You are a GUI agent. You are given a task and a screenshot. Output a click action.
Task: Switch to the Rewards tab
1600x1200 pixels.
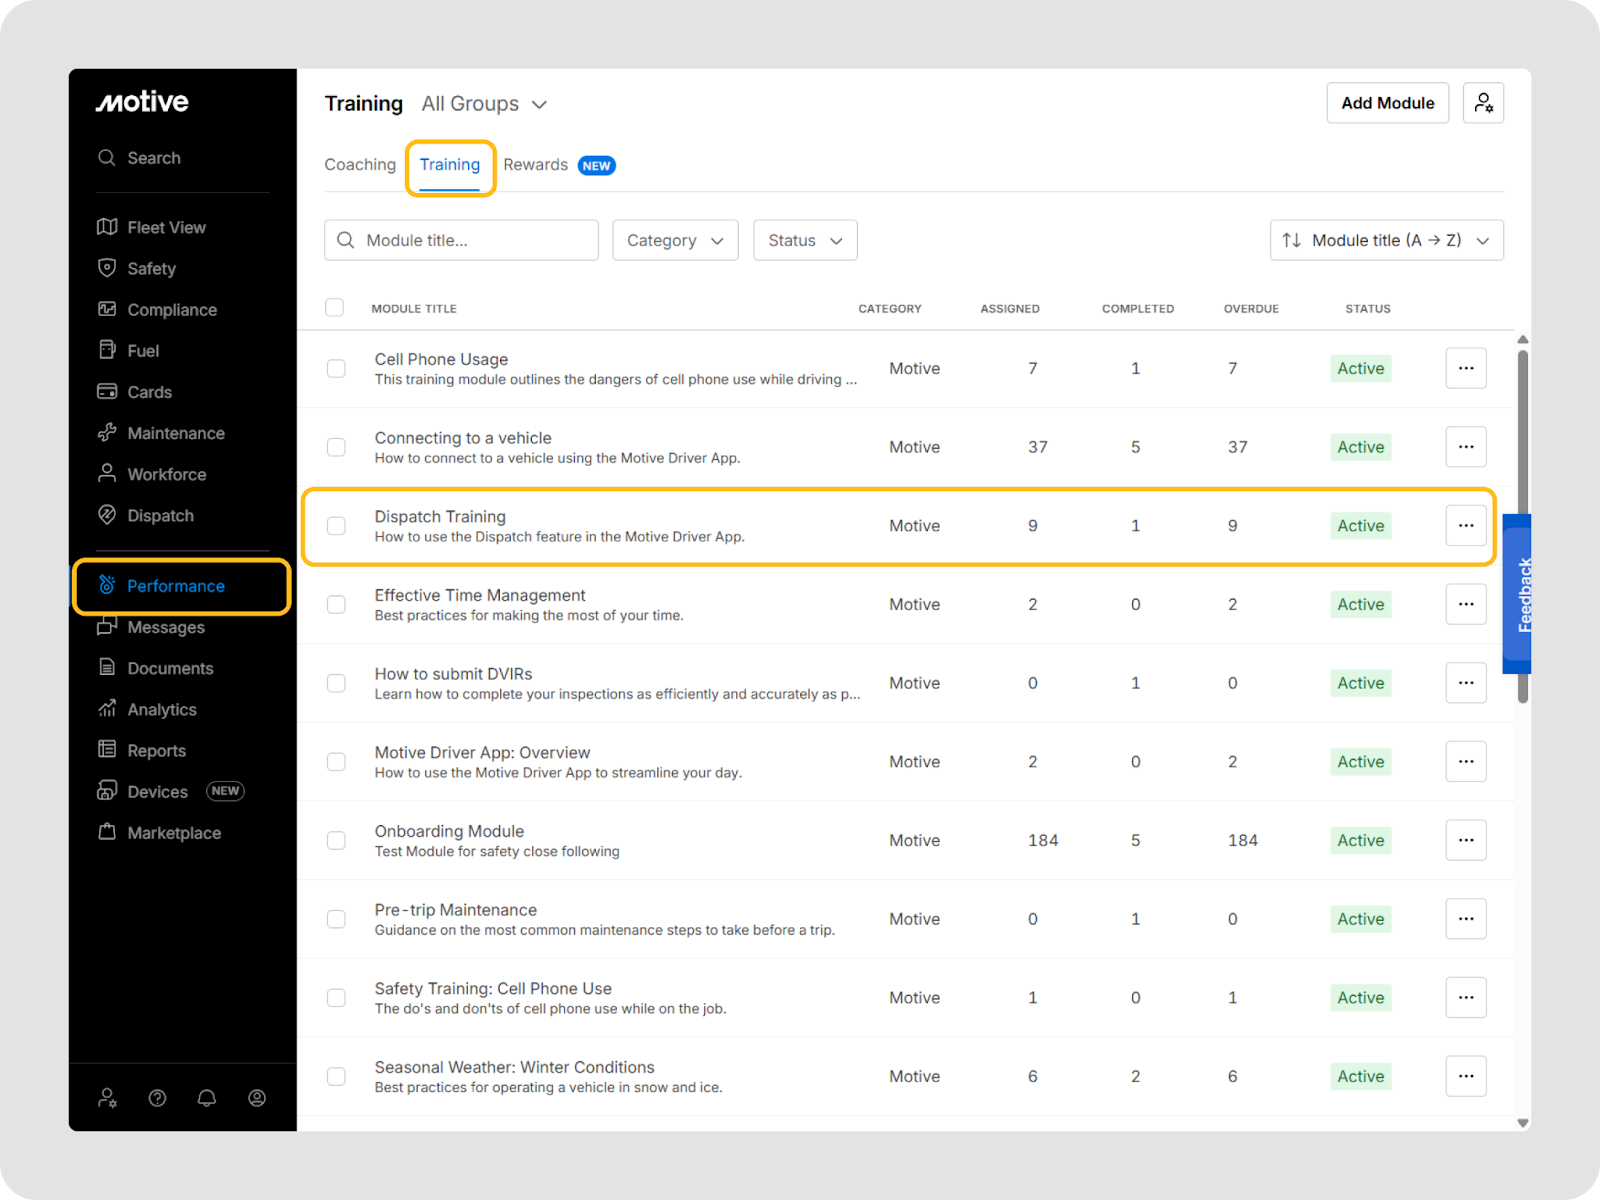[x=536, y=165]
